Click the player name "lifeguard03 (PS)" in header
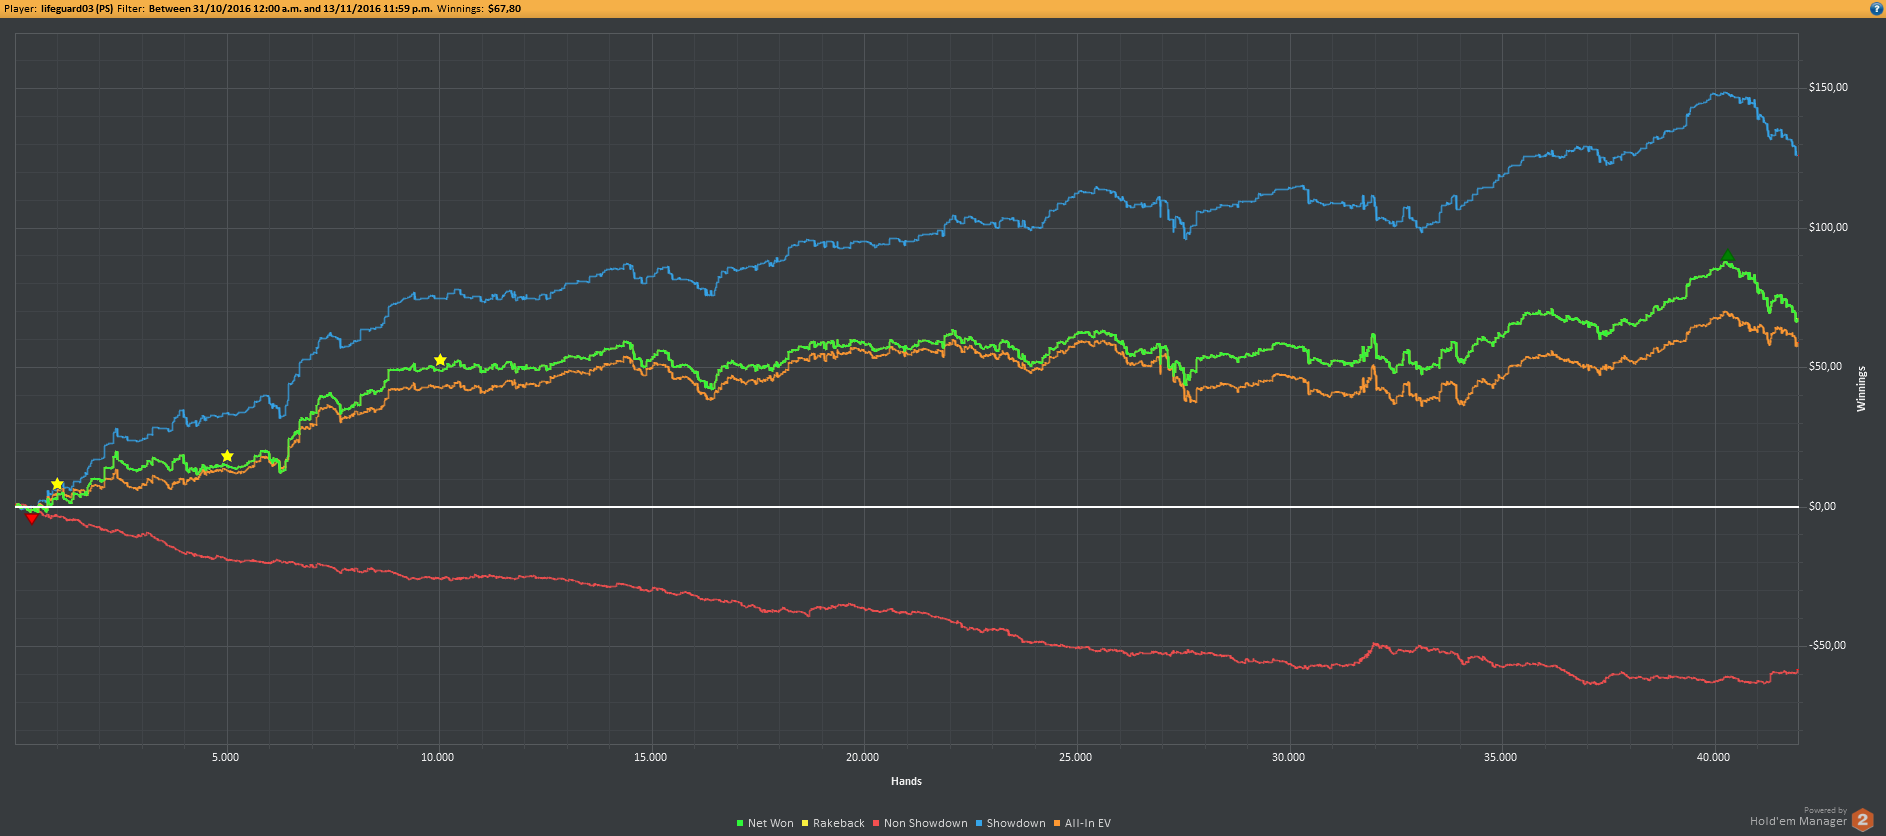The width and height of the screenshot is (1886, 836). (77, 9)
